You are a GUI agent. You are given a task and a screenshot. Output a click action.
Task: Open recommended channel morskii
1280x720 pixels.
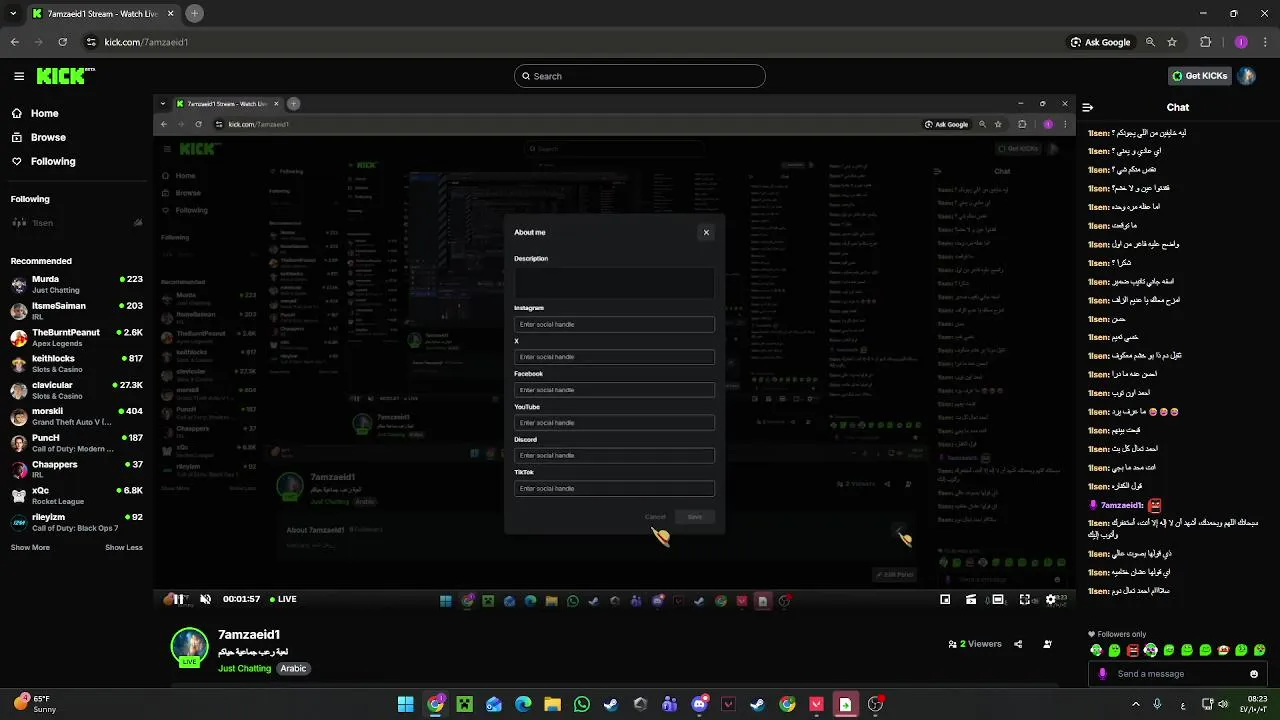tap(75, 416)
